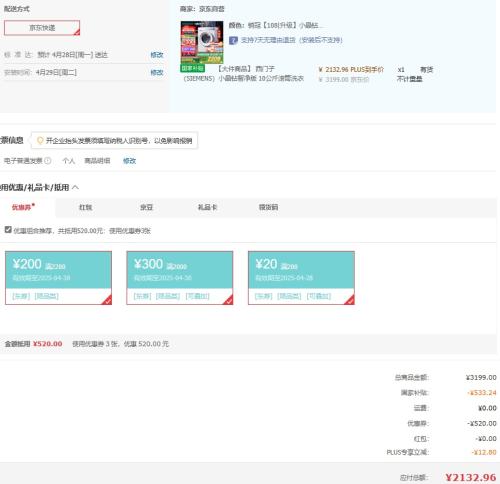Click the 运费 ¥0.00 value
This screenshot has height=484, width=500.
click(487, 408)
